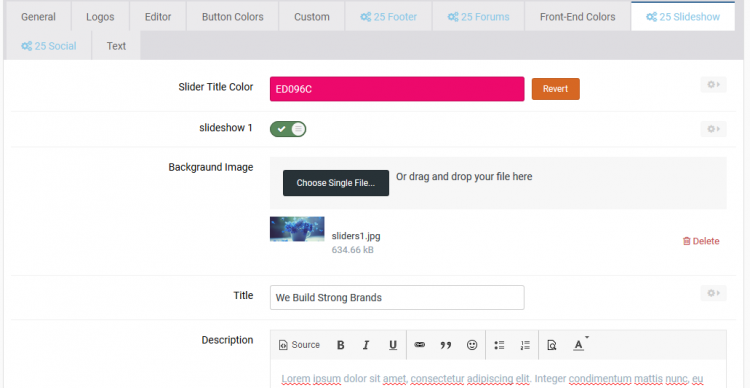This screenshot has width=750, height=388.
Task: Select the 25 Slideshow tab
Action: point(683,17)
